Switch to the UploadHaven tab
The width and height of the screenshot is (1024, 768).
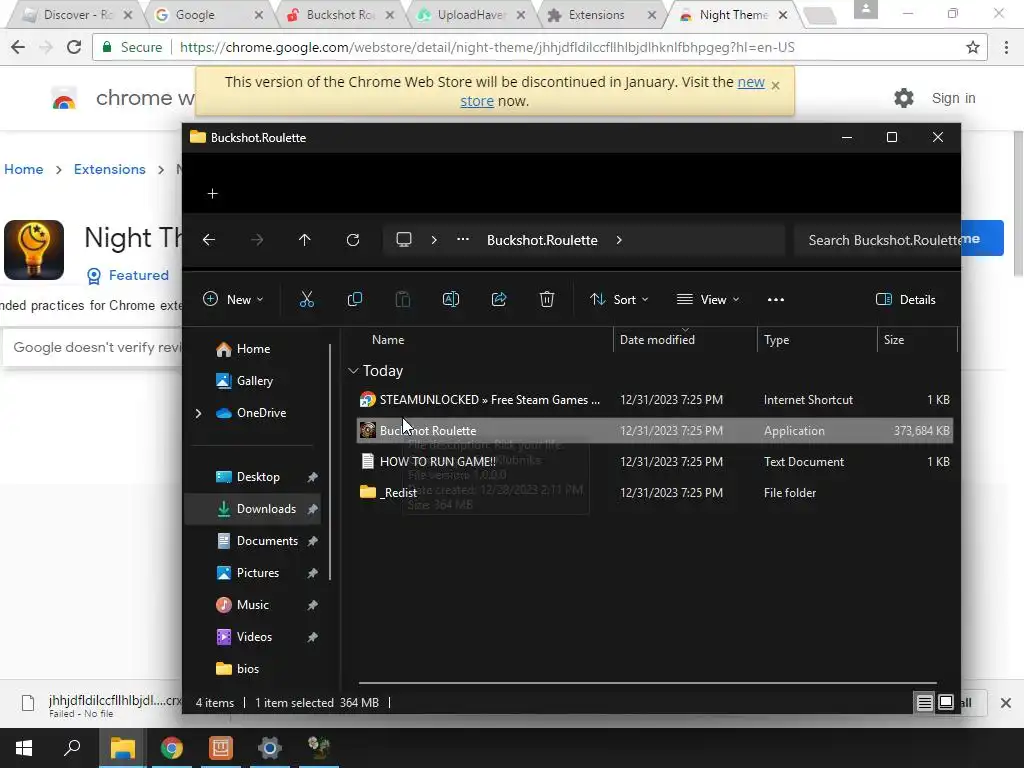pos(471,14)
